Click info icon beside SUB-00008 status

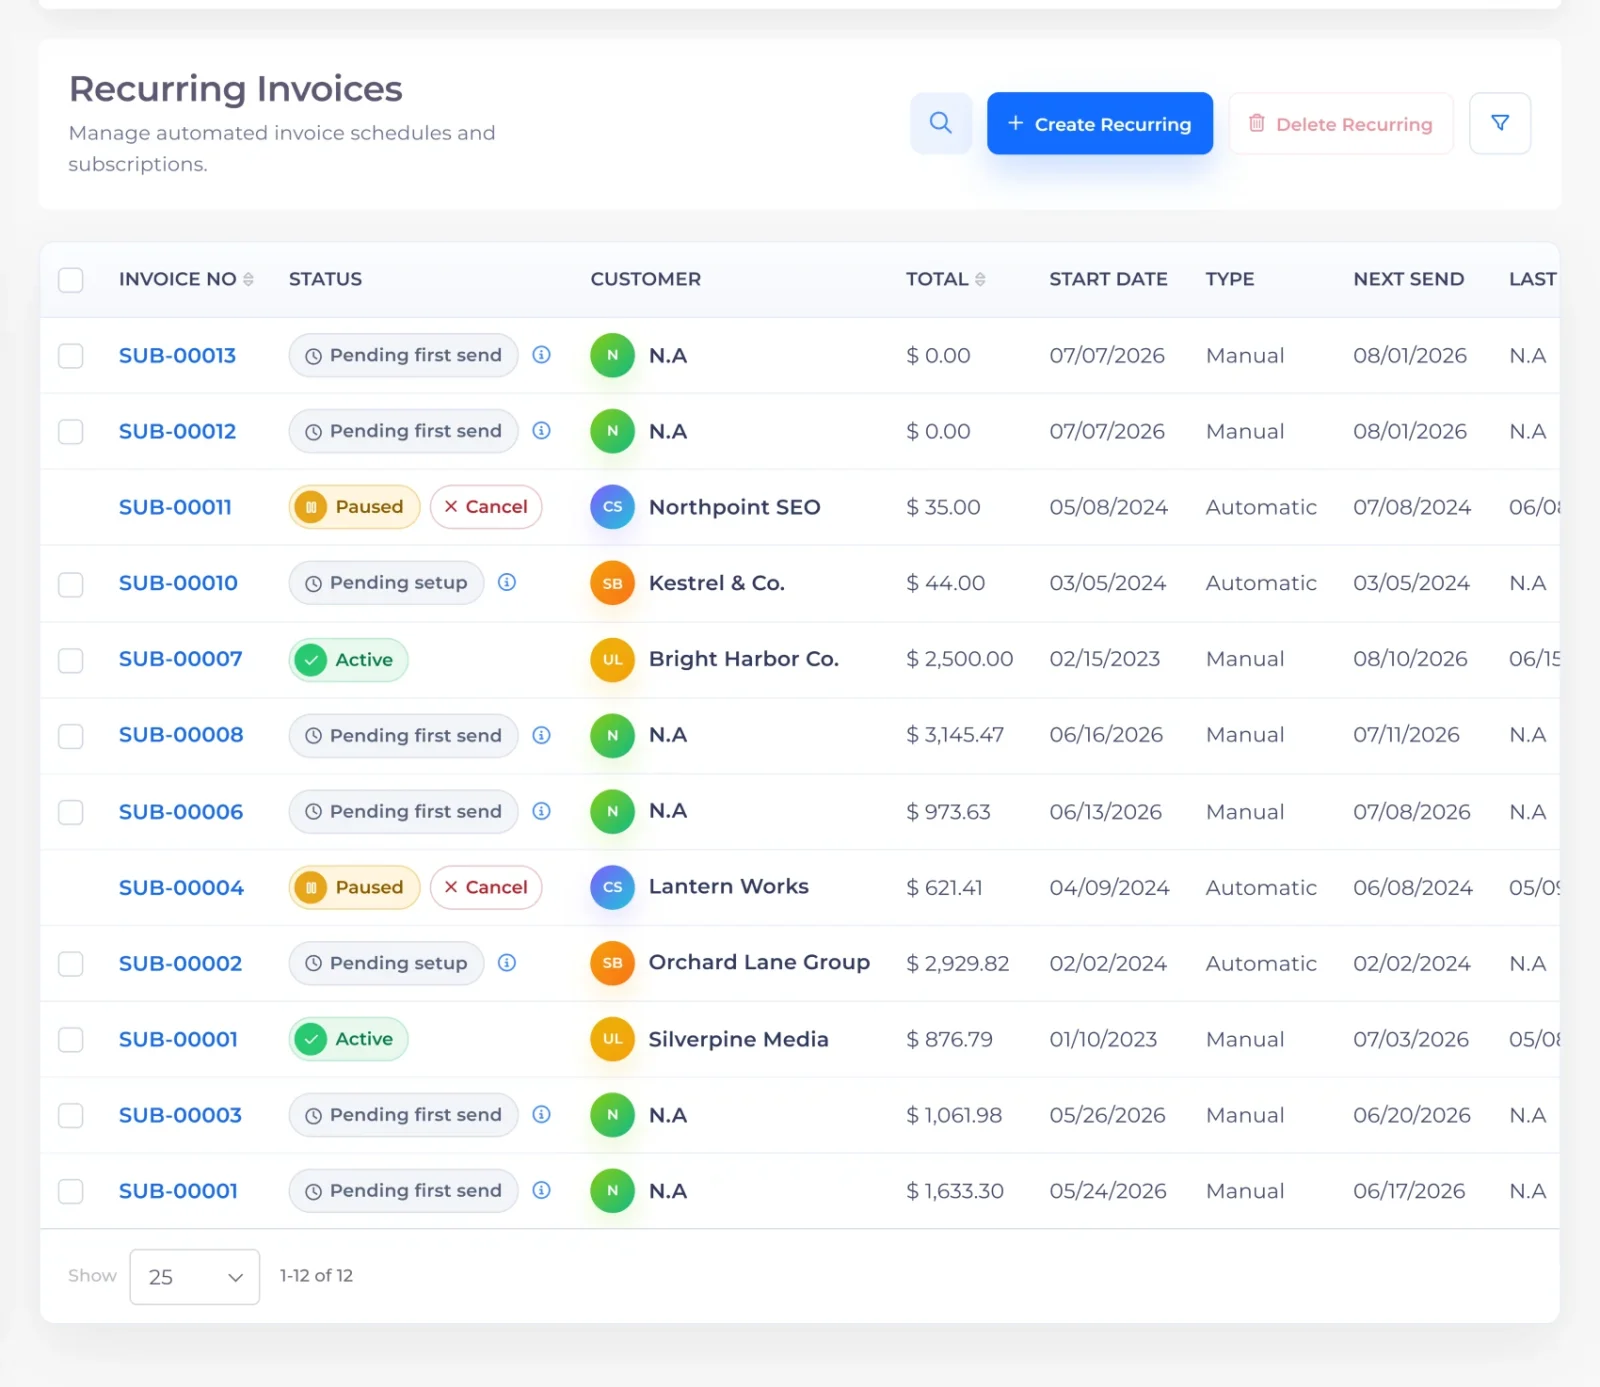541,735
